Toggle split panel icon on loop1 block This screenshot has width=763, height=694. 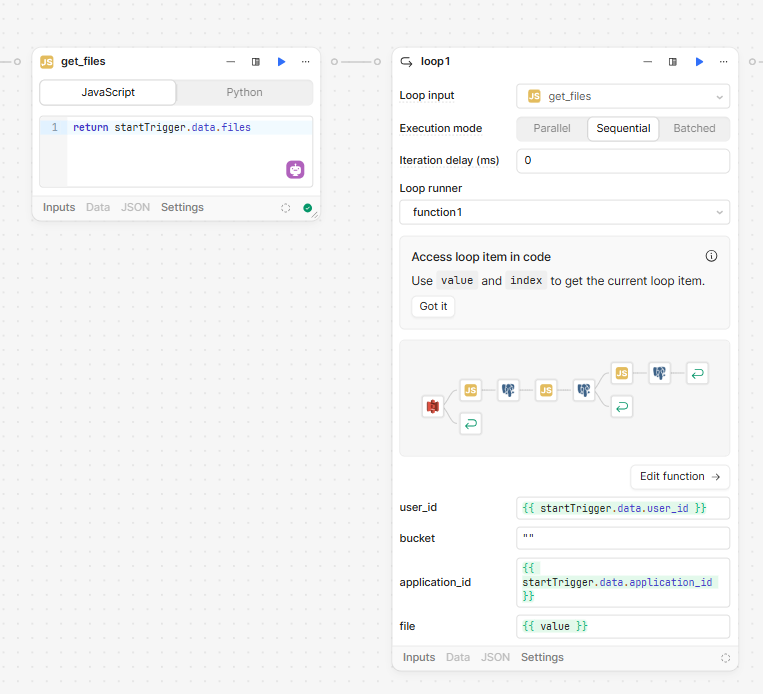[x=672, y=62]
